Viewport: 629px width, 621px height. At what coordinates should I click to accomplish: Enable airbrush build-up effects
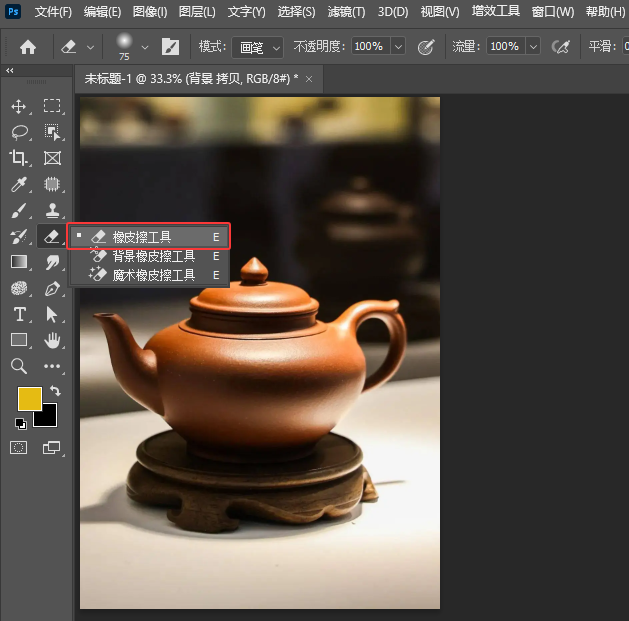(561, 47)
